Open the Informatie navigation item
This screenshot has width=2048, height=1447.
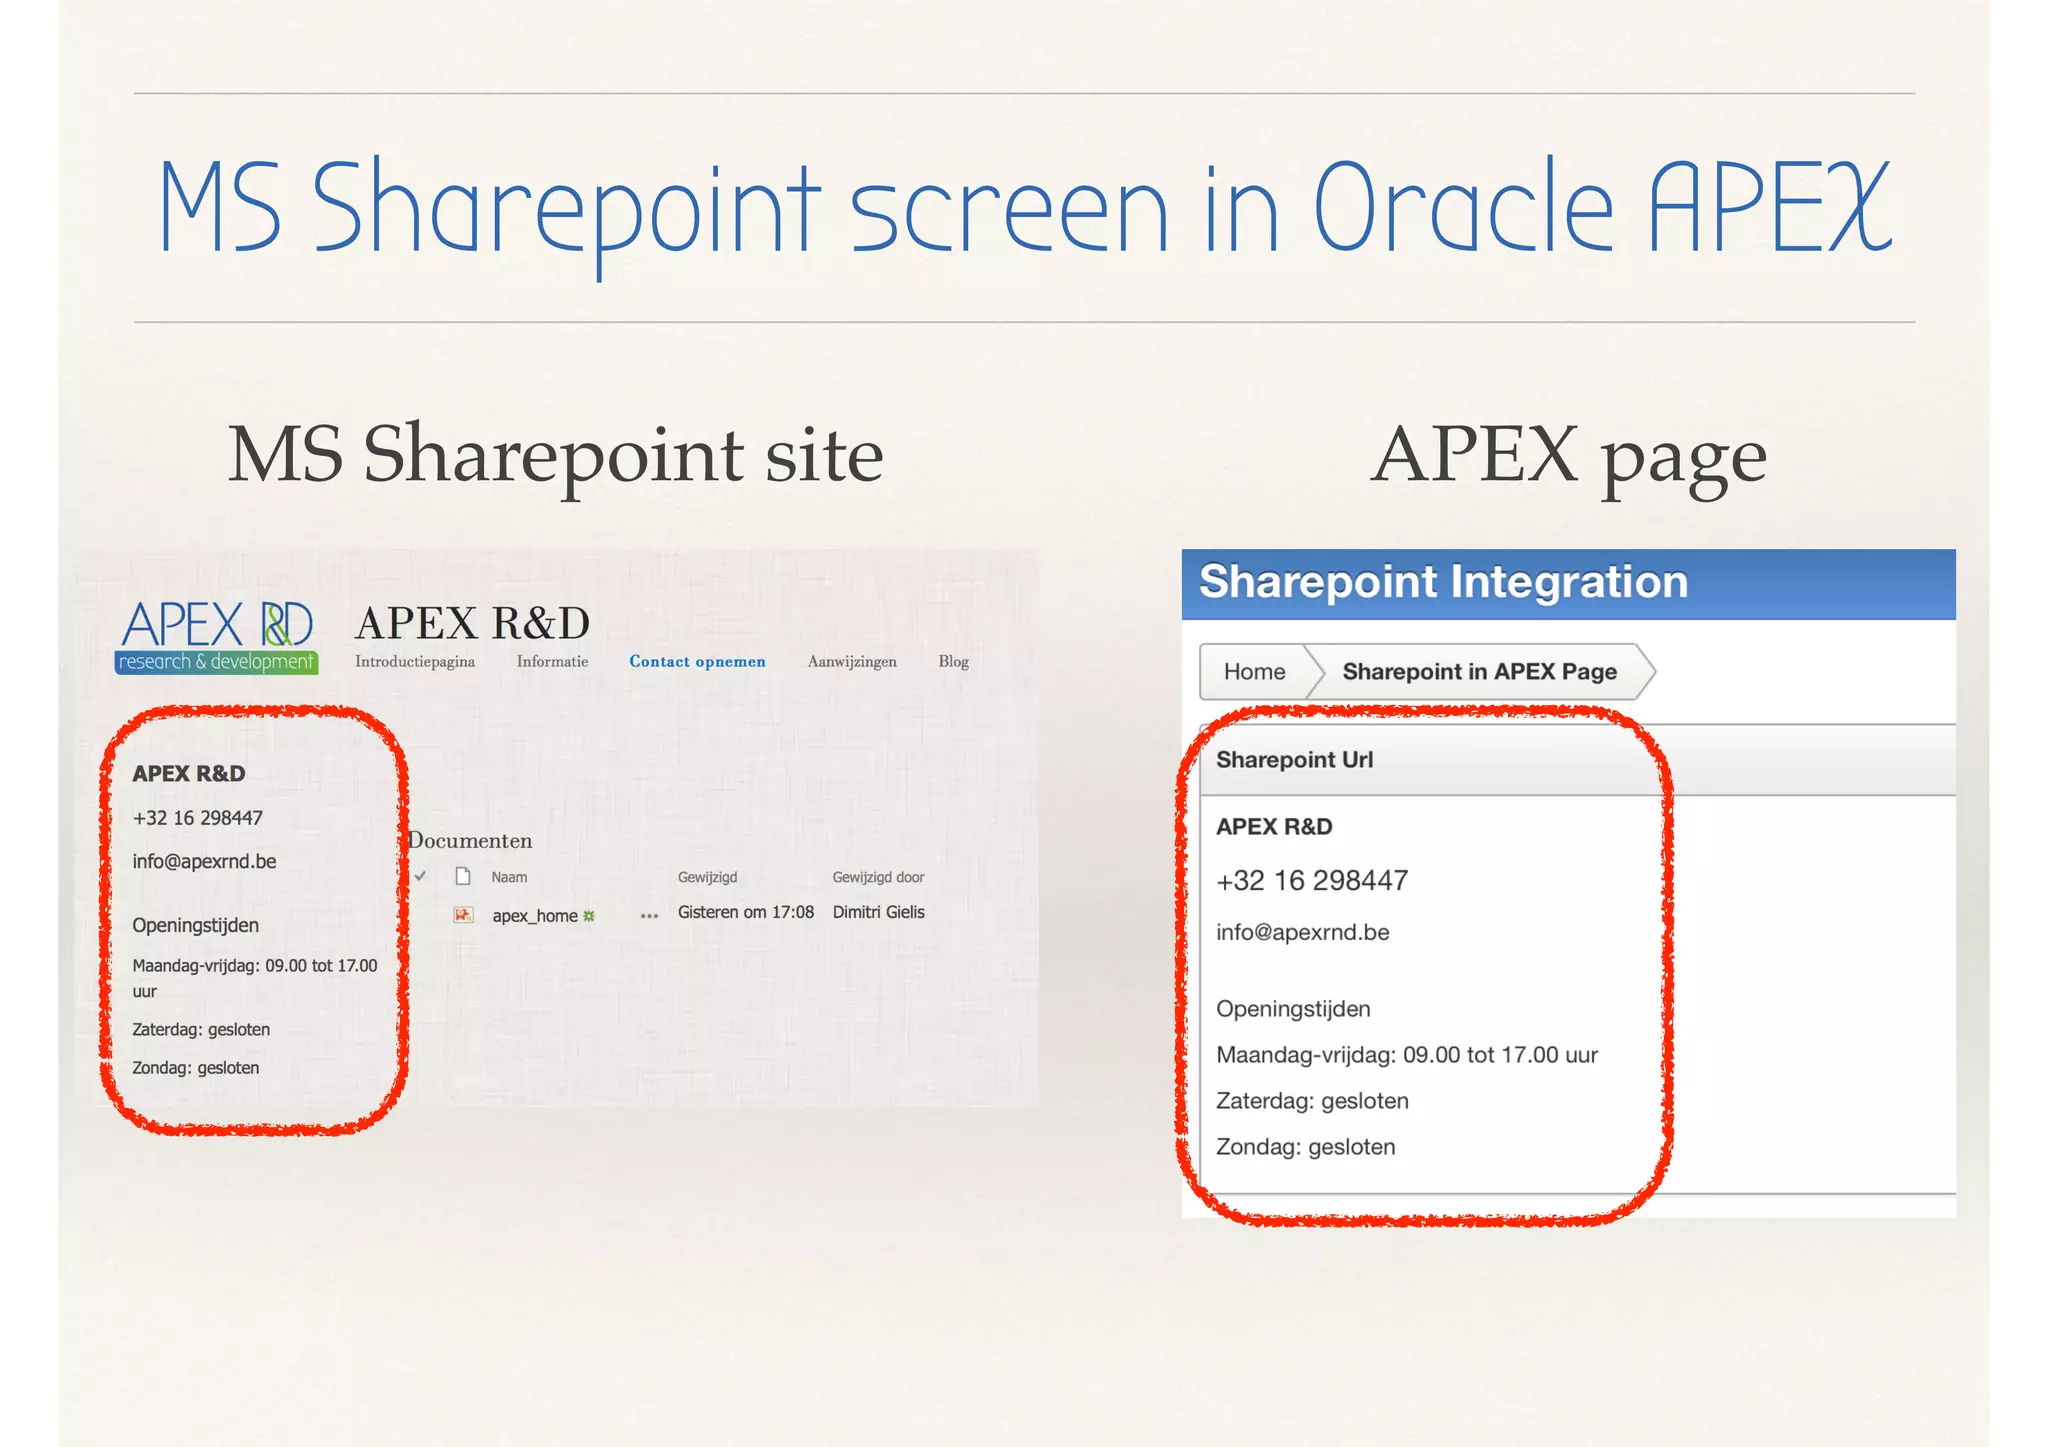coord(552,661)
